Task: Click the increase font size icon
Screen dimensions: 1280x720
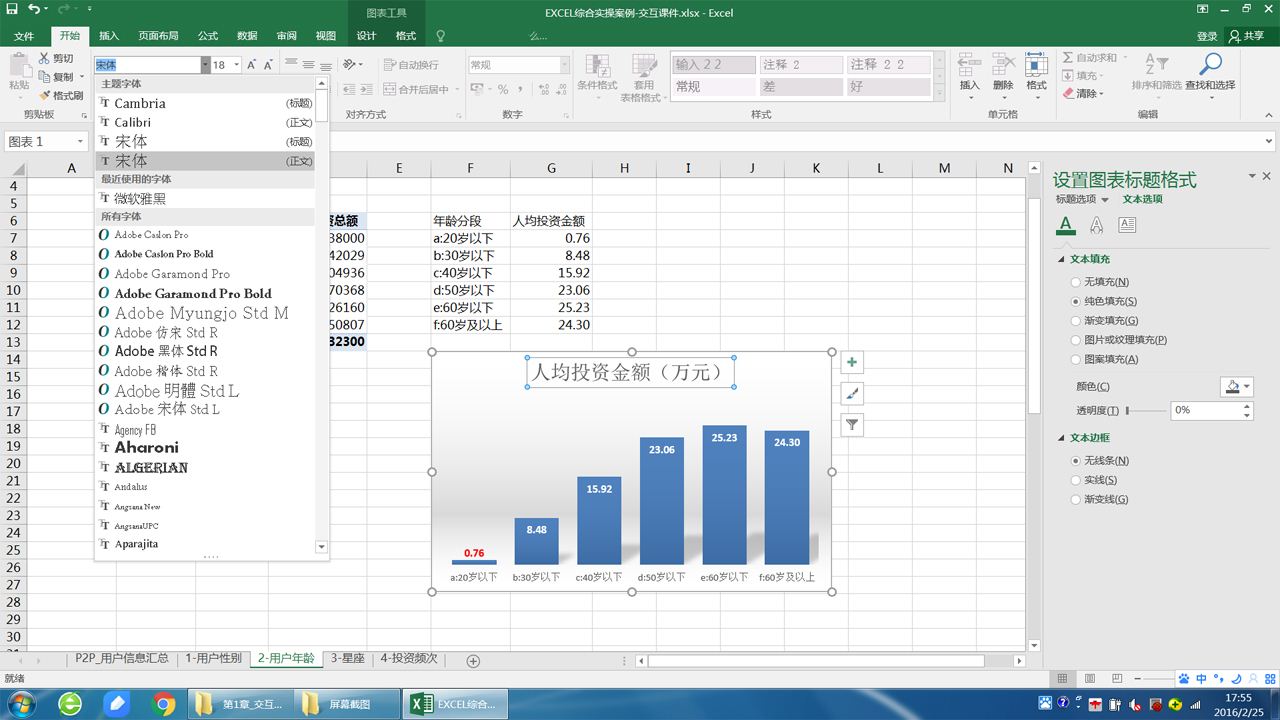Action: click(x=252, y=65)
